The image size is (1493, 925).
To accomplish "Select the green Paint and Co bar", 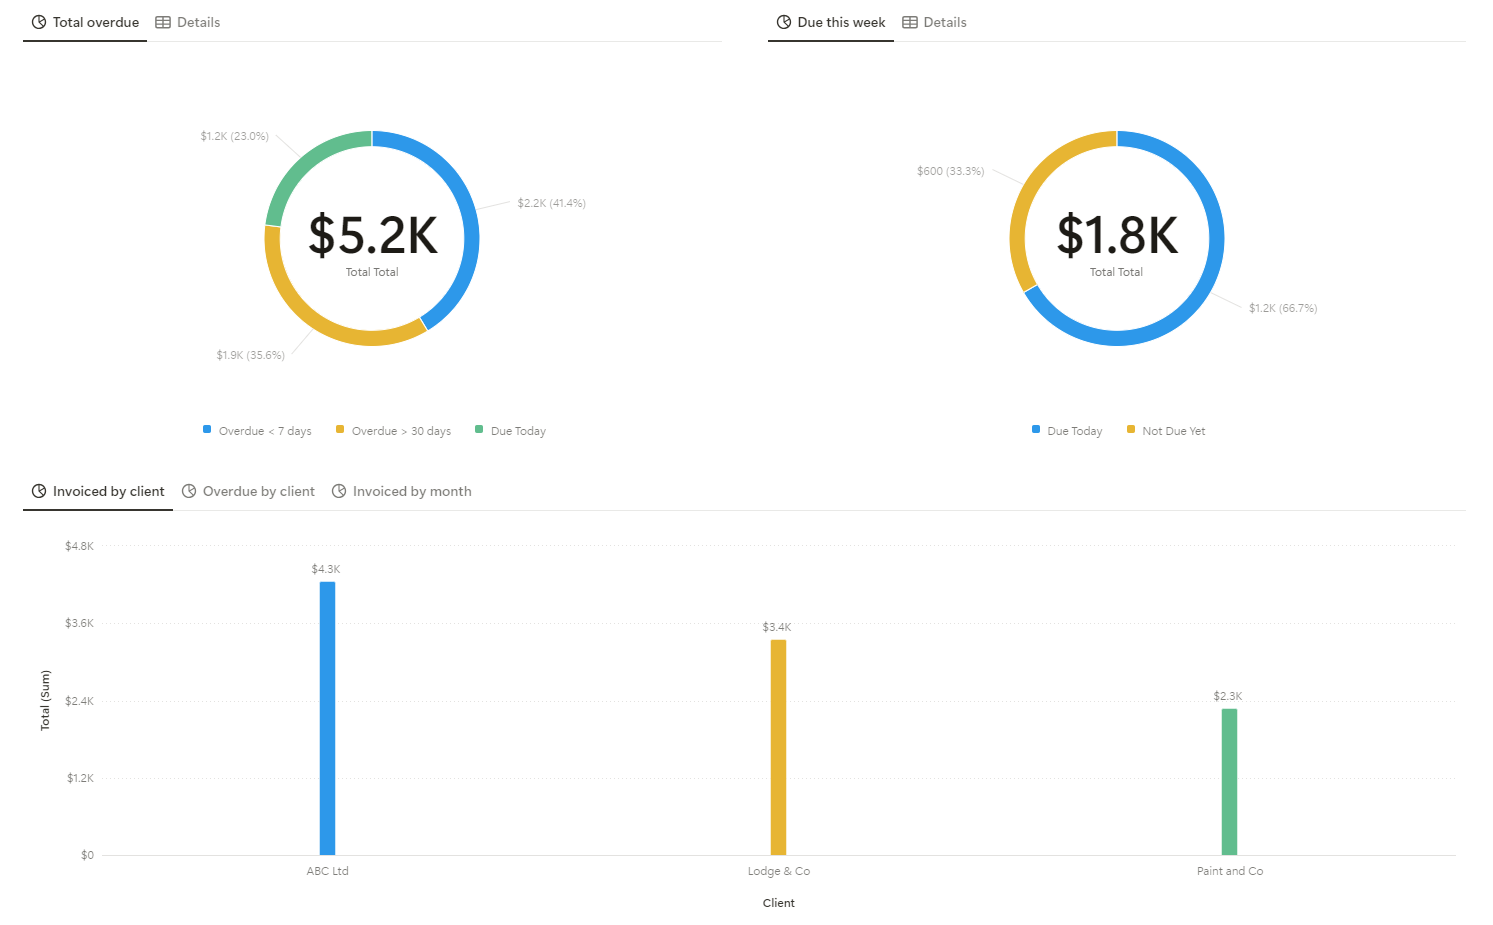I will pyautogui.click(x=1229, y=782).
